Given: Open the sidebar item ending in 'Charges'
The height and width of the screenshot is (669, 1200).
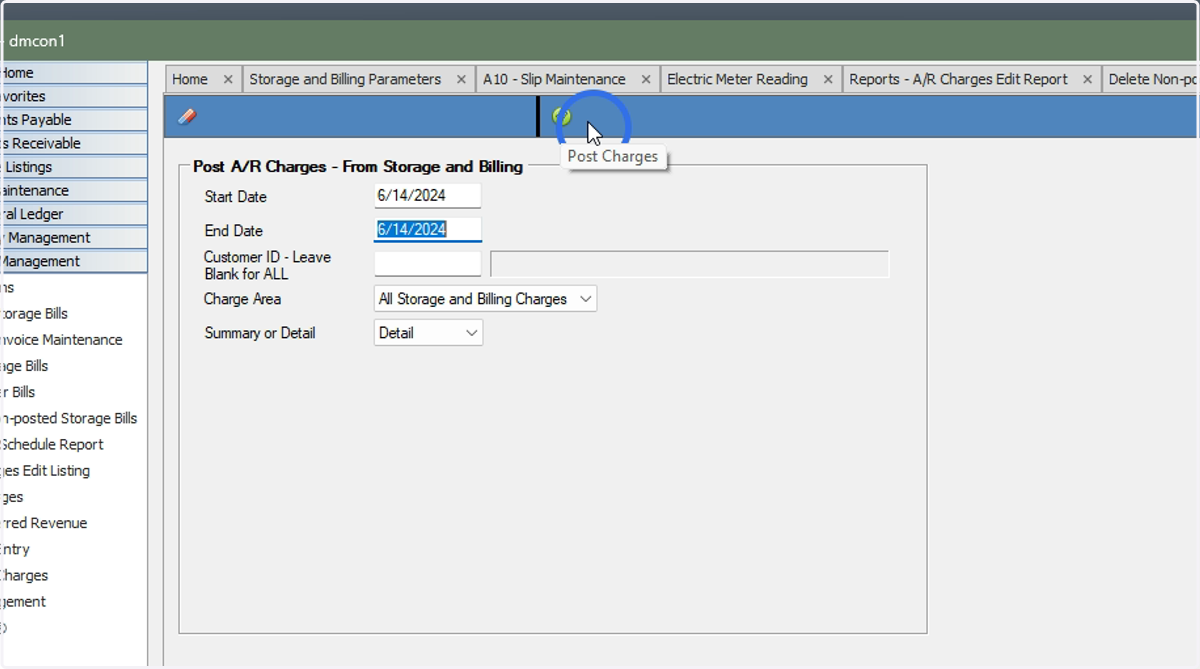Looking at the screenshot, I should click(x=24, y=575).
